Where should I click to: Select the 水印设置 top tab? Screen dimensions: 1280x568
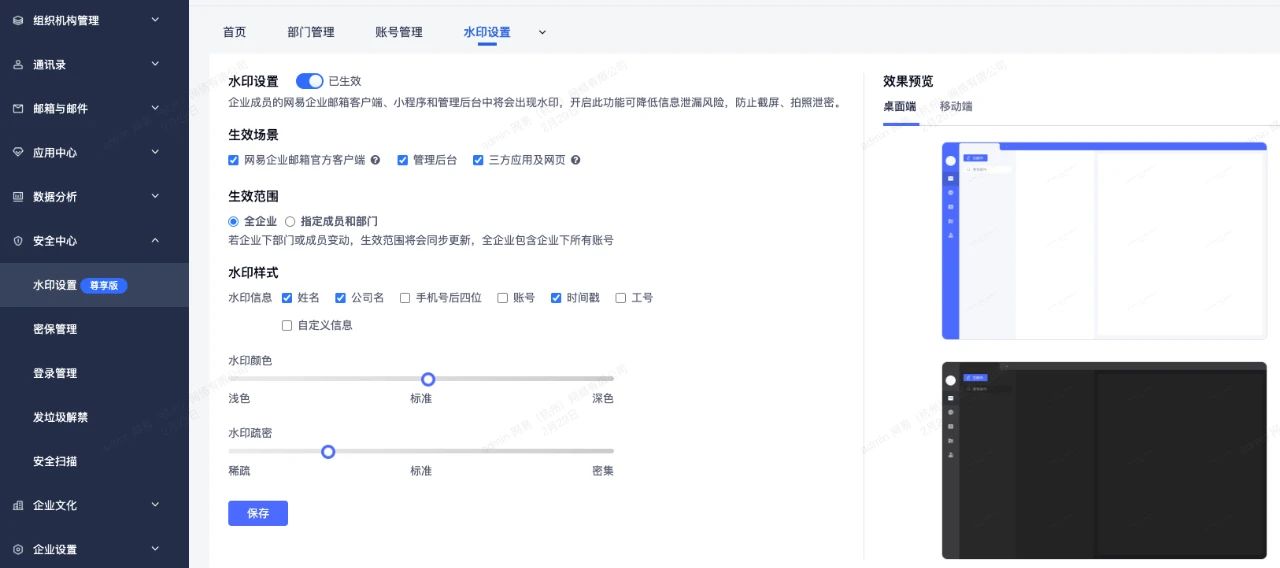tap(487, 32)
